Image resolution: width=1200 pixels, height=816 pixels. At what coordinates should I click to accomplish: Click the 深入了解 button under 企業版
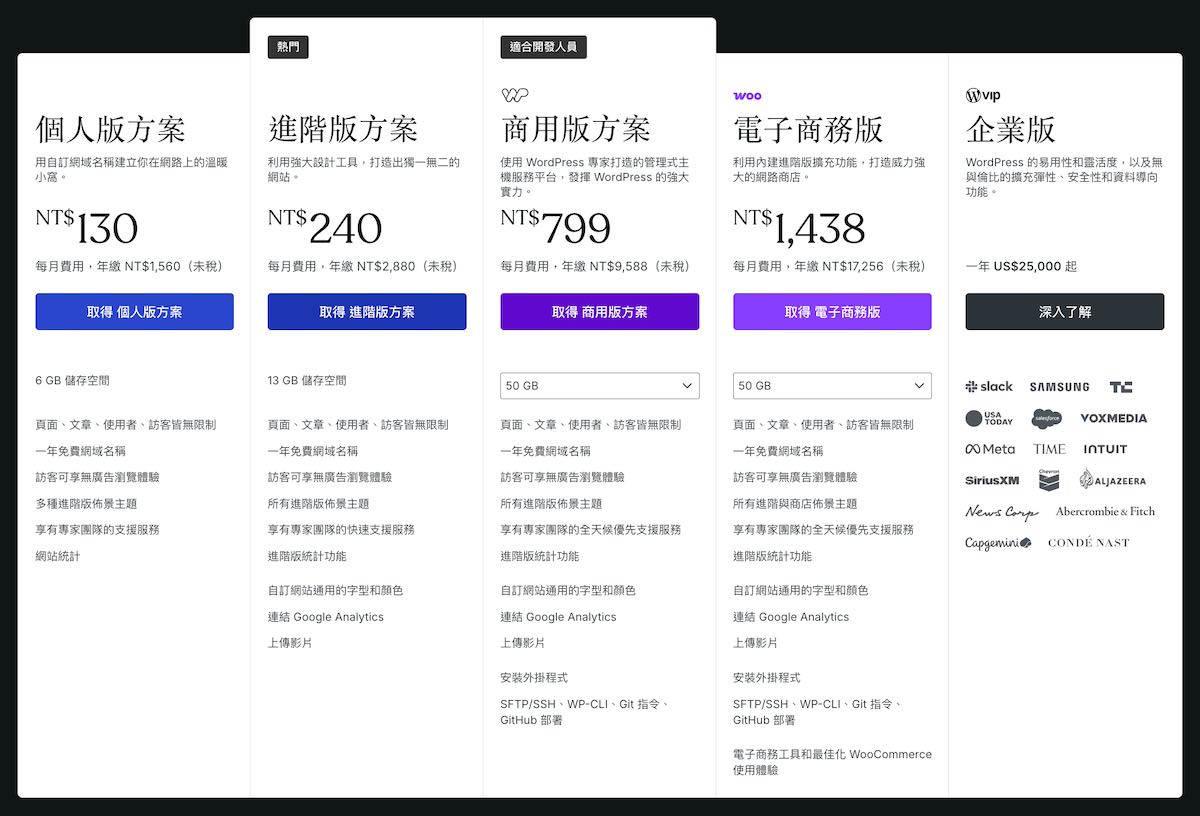click(x=1064, y=311)
